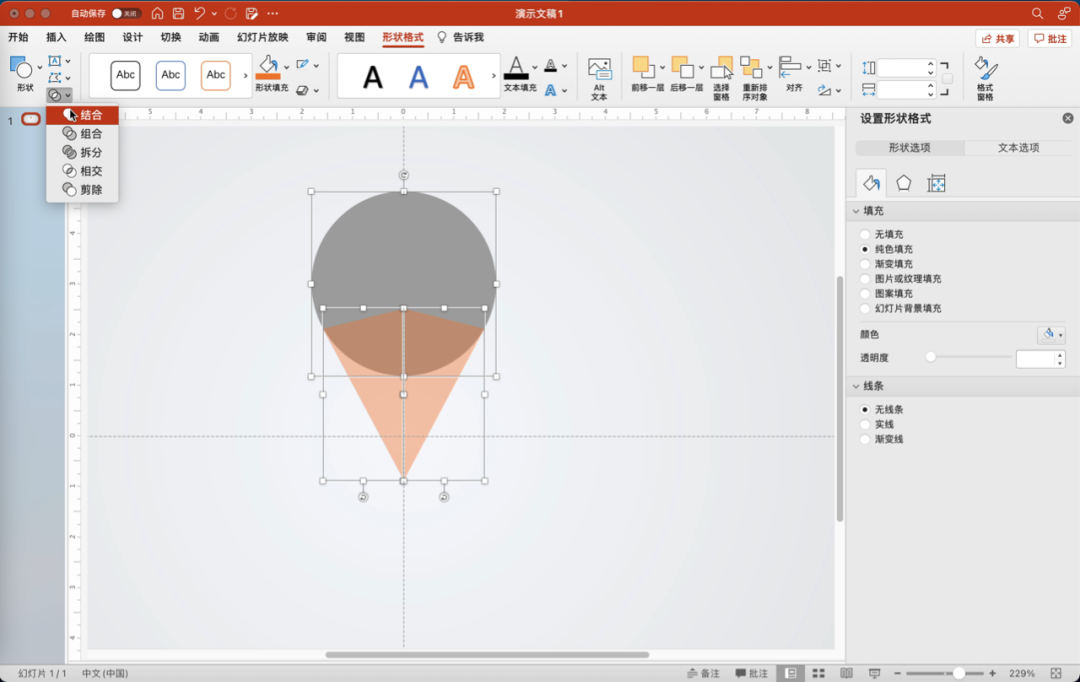Choose Intersect (相交) in merge menu
This screenshot has width=1080, height=682.
click(x=83, y=171)
